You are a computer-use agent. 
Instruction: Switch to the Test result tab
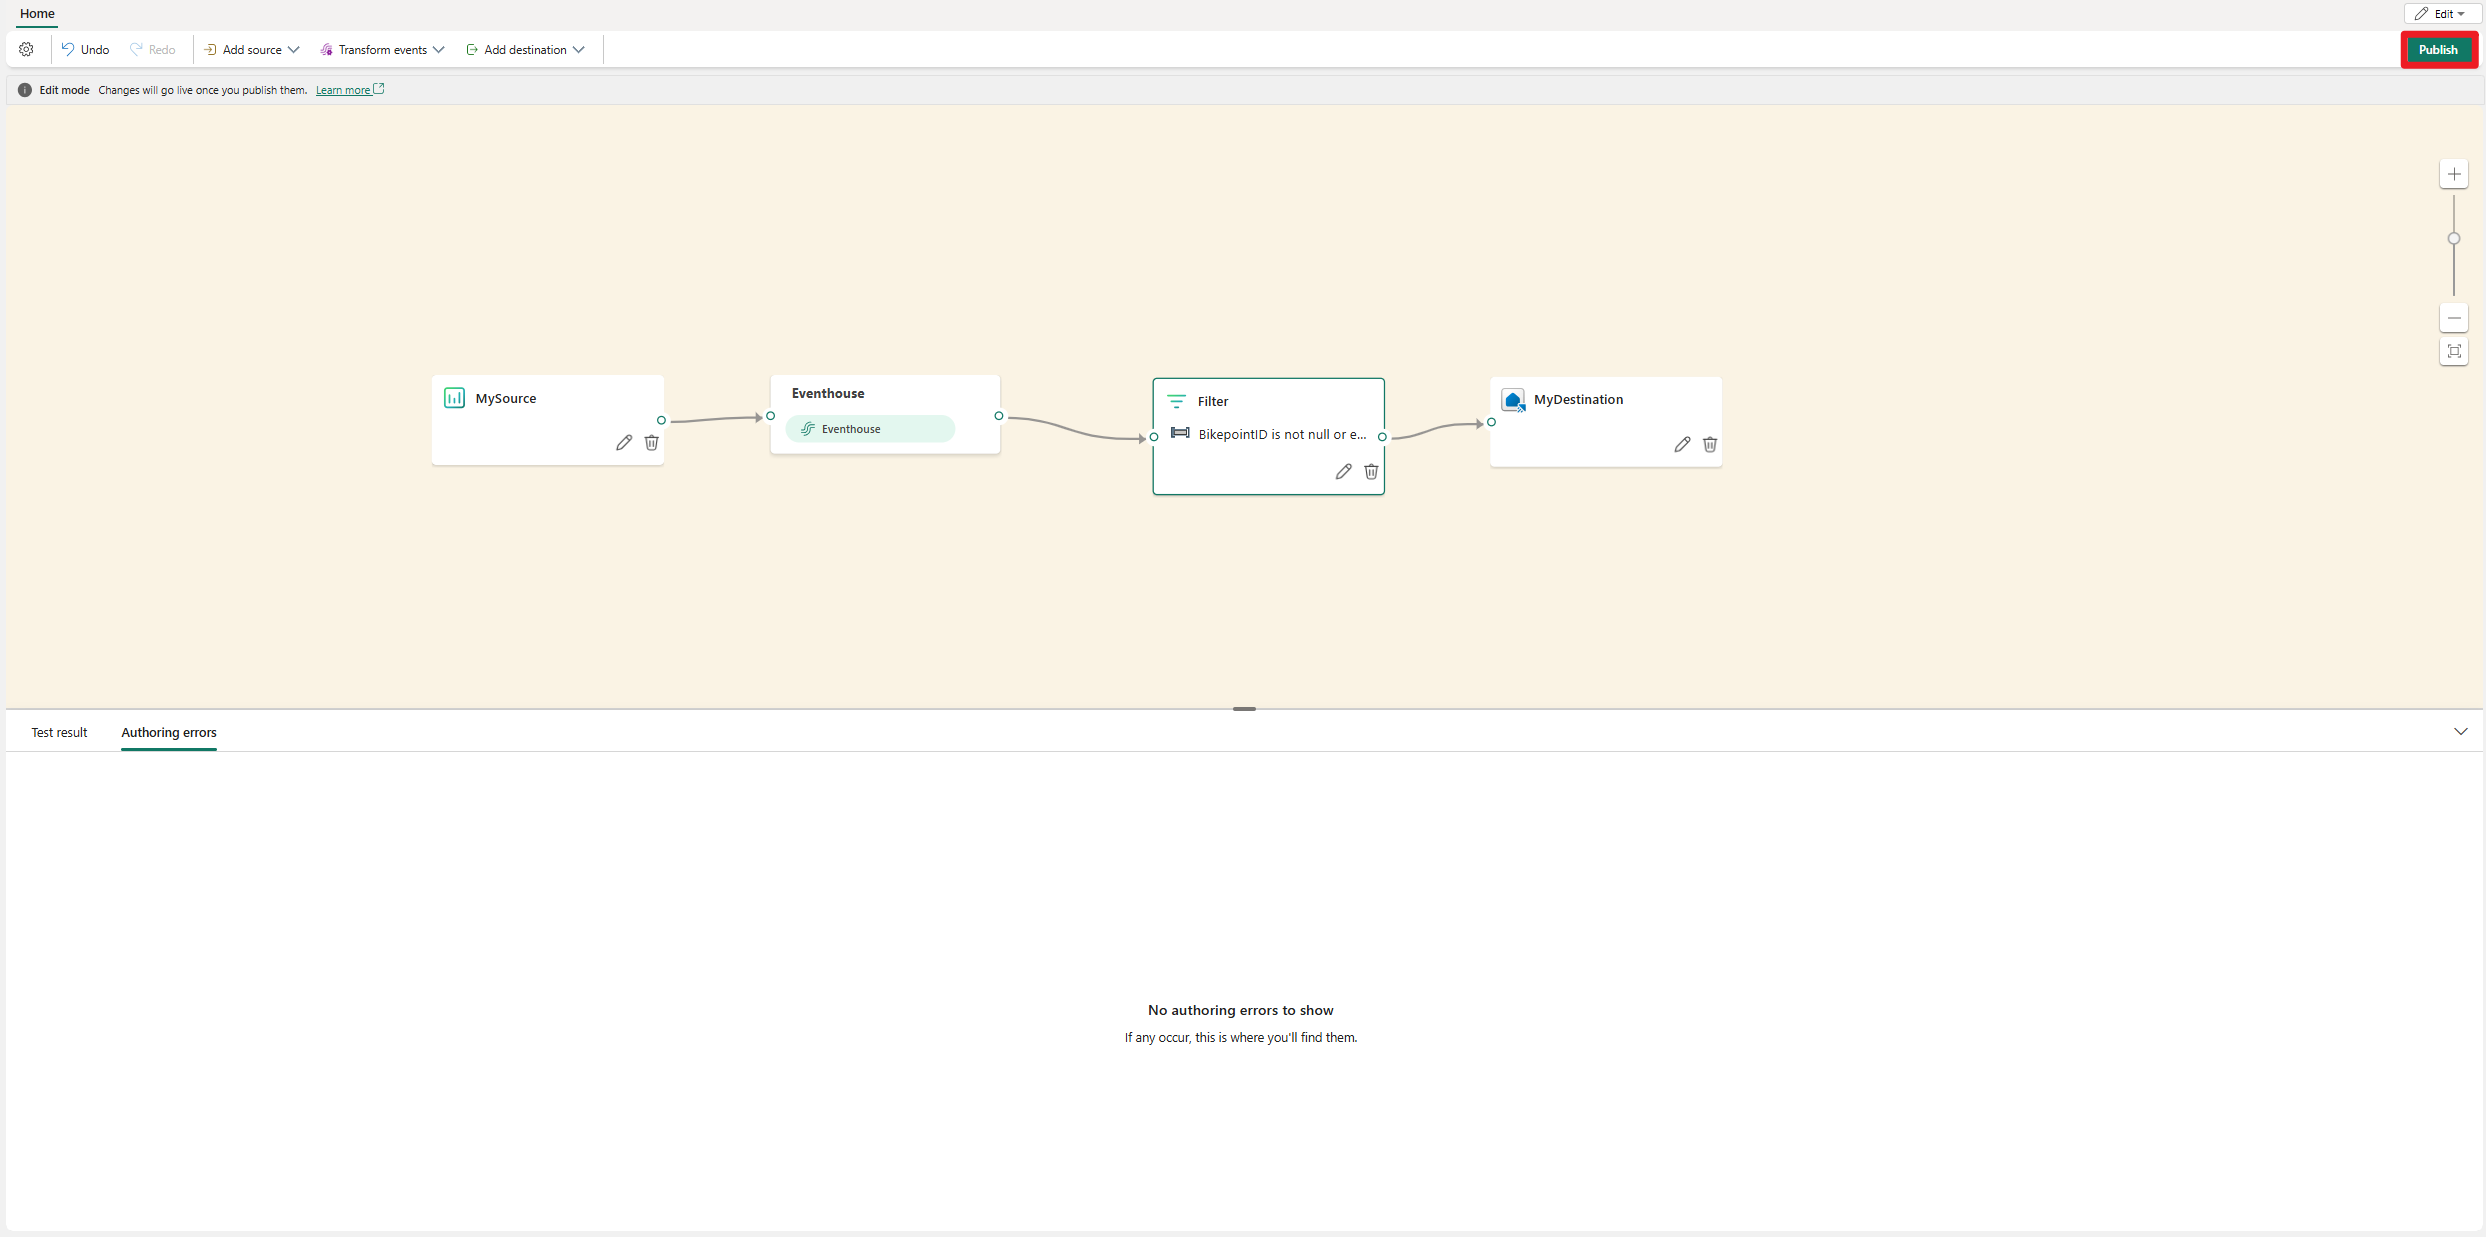59,732
